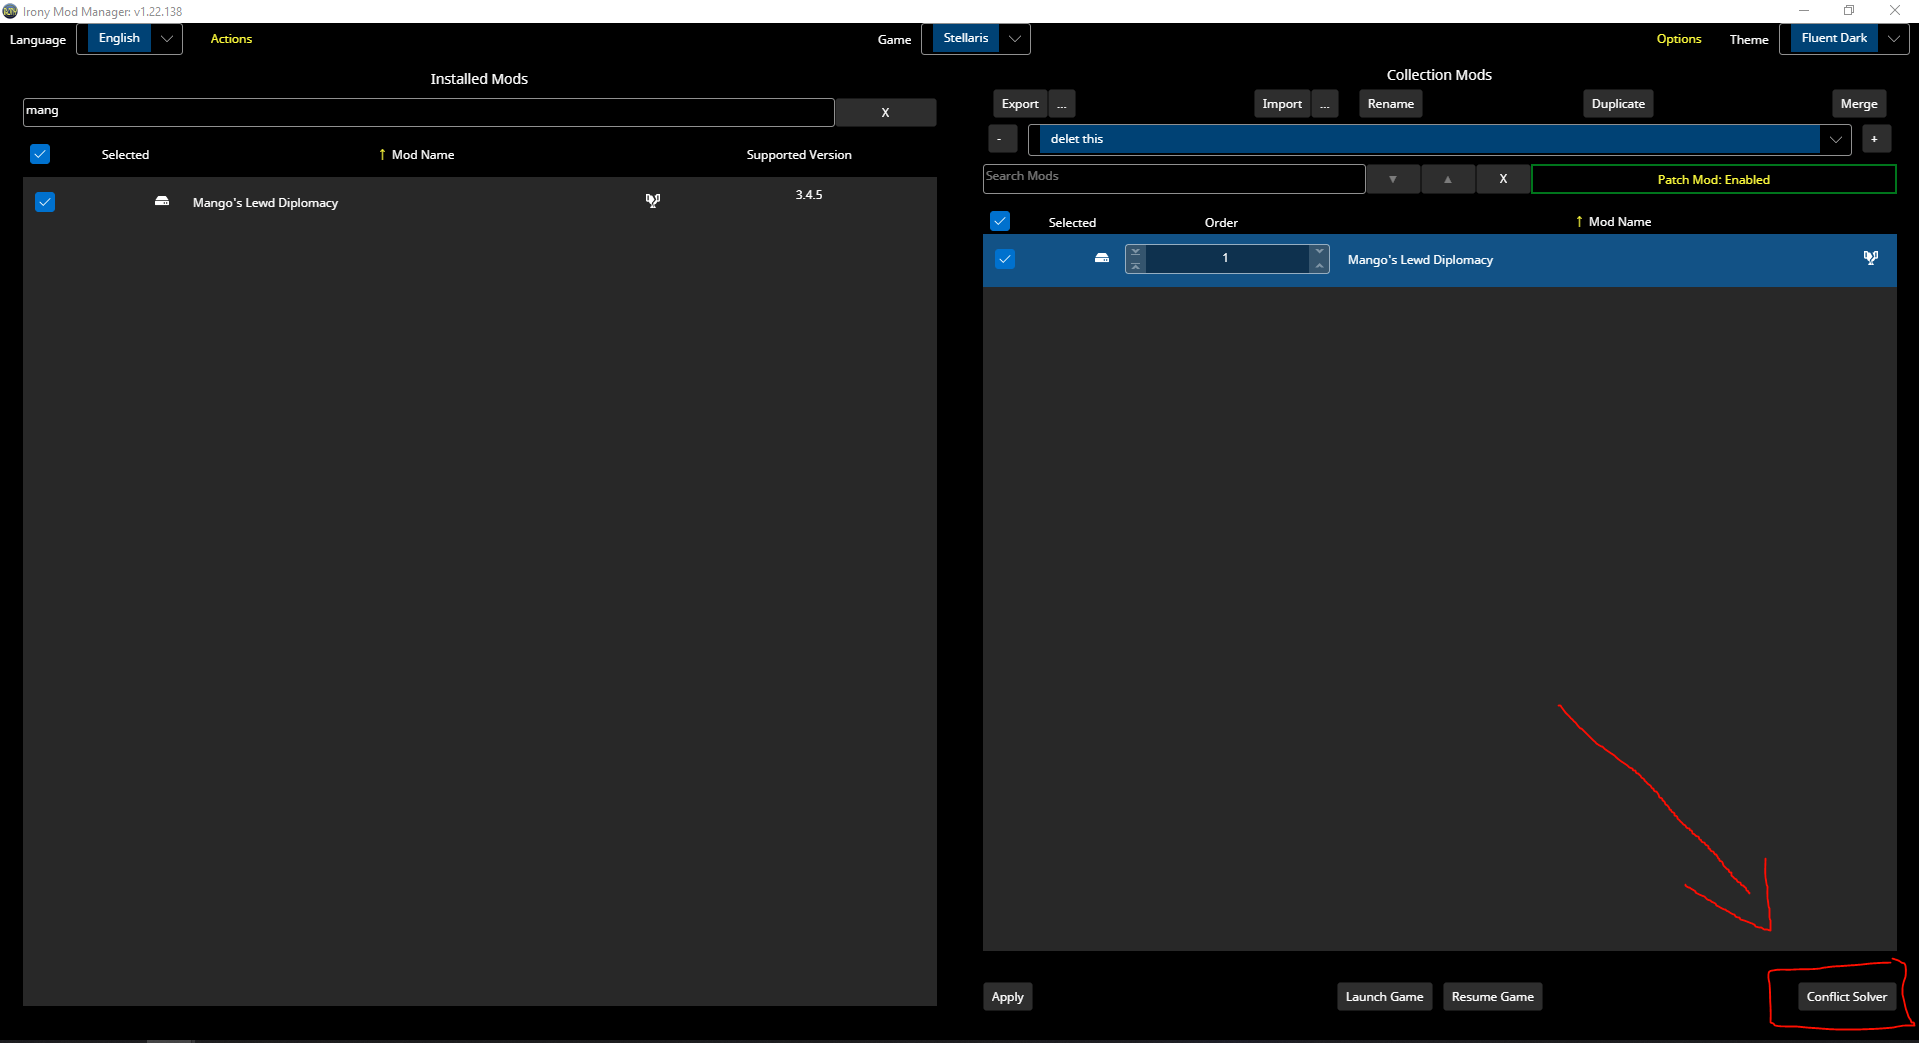Toggle select-all checkbox in Collection Mods

pyautogui.click(x=1000, y=221)
